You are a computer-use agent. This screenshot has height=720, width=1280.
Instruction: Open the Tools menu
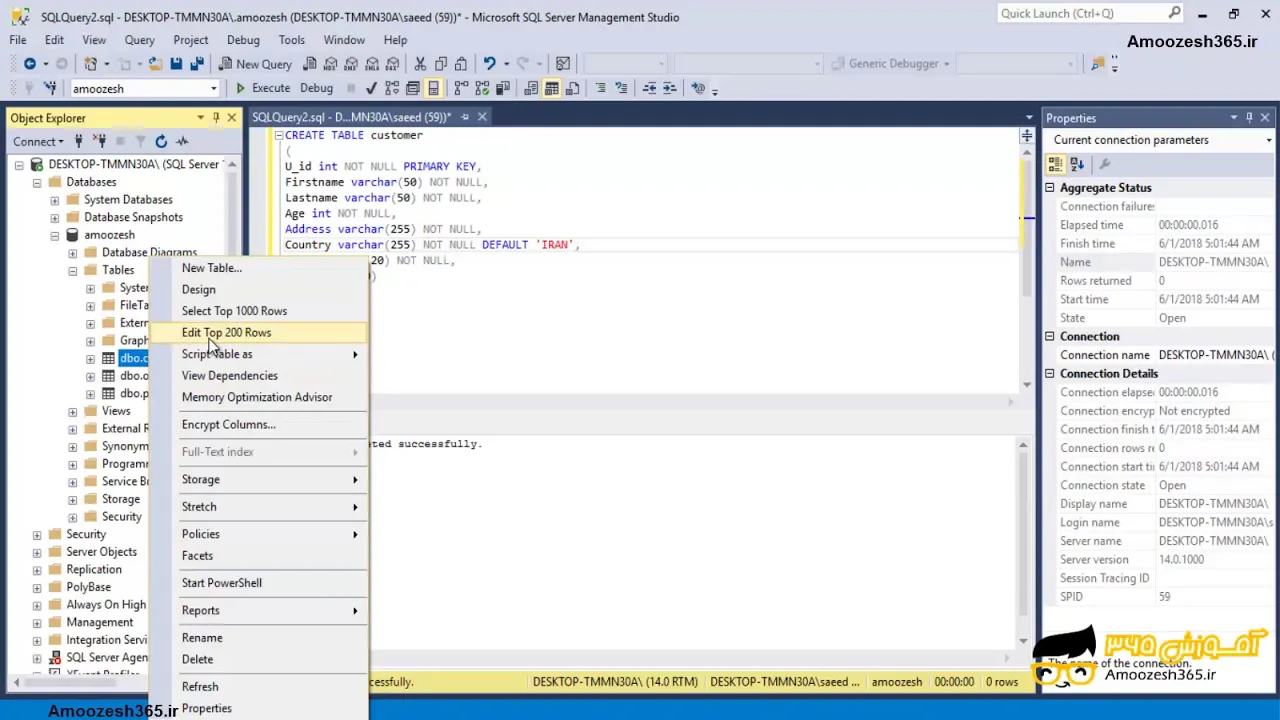click(292, 40)
